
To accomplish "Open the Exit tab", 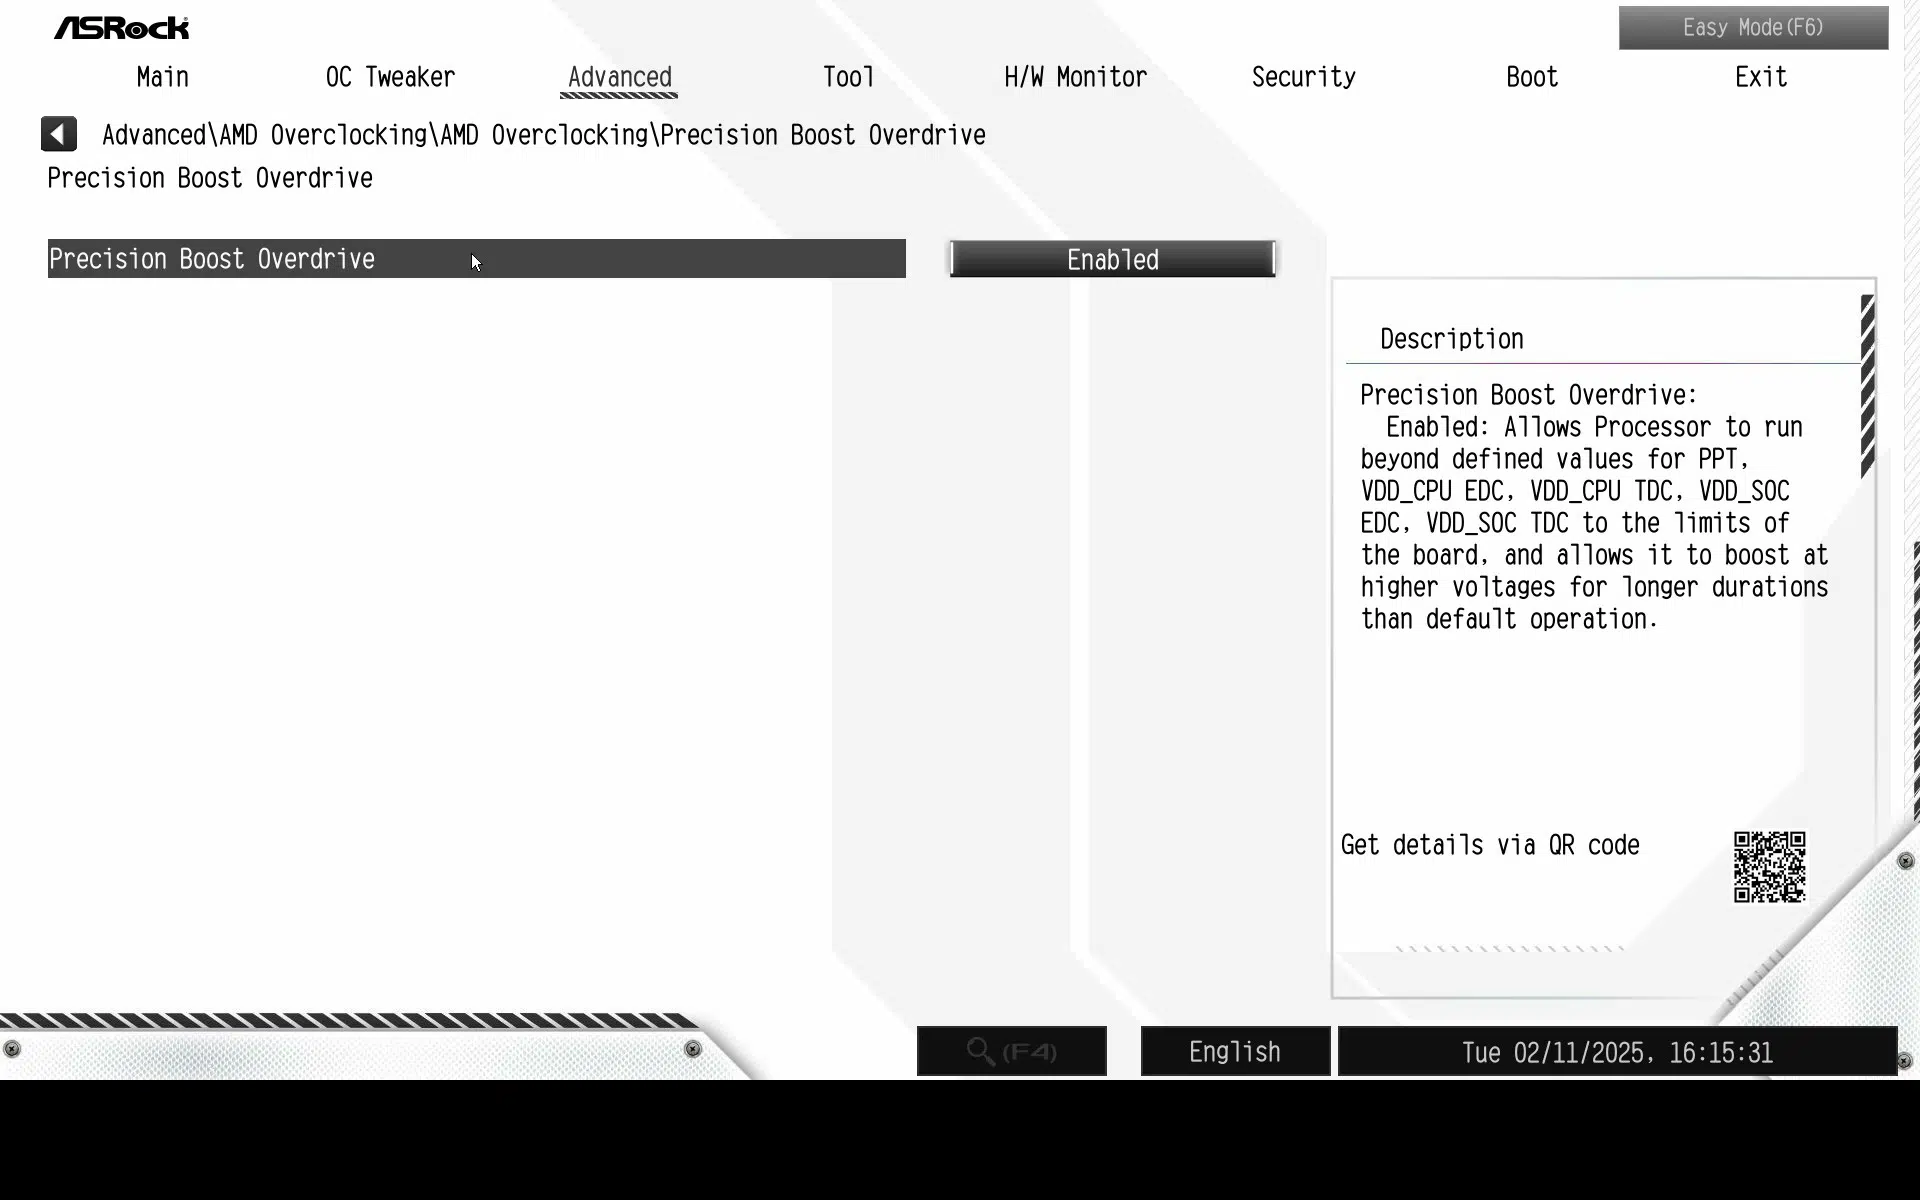I will pyautogui.click(x=1761, y=77).
